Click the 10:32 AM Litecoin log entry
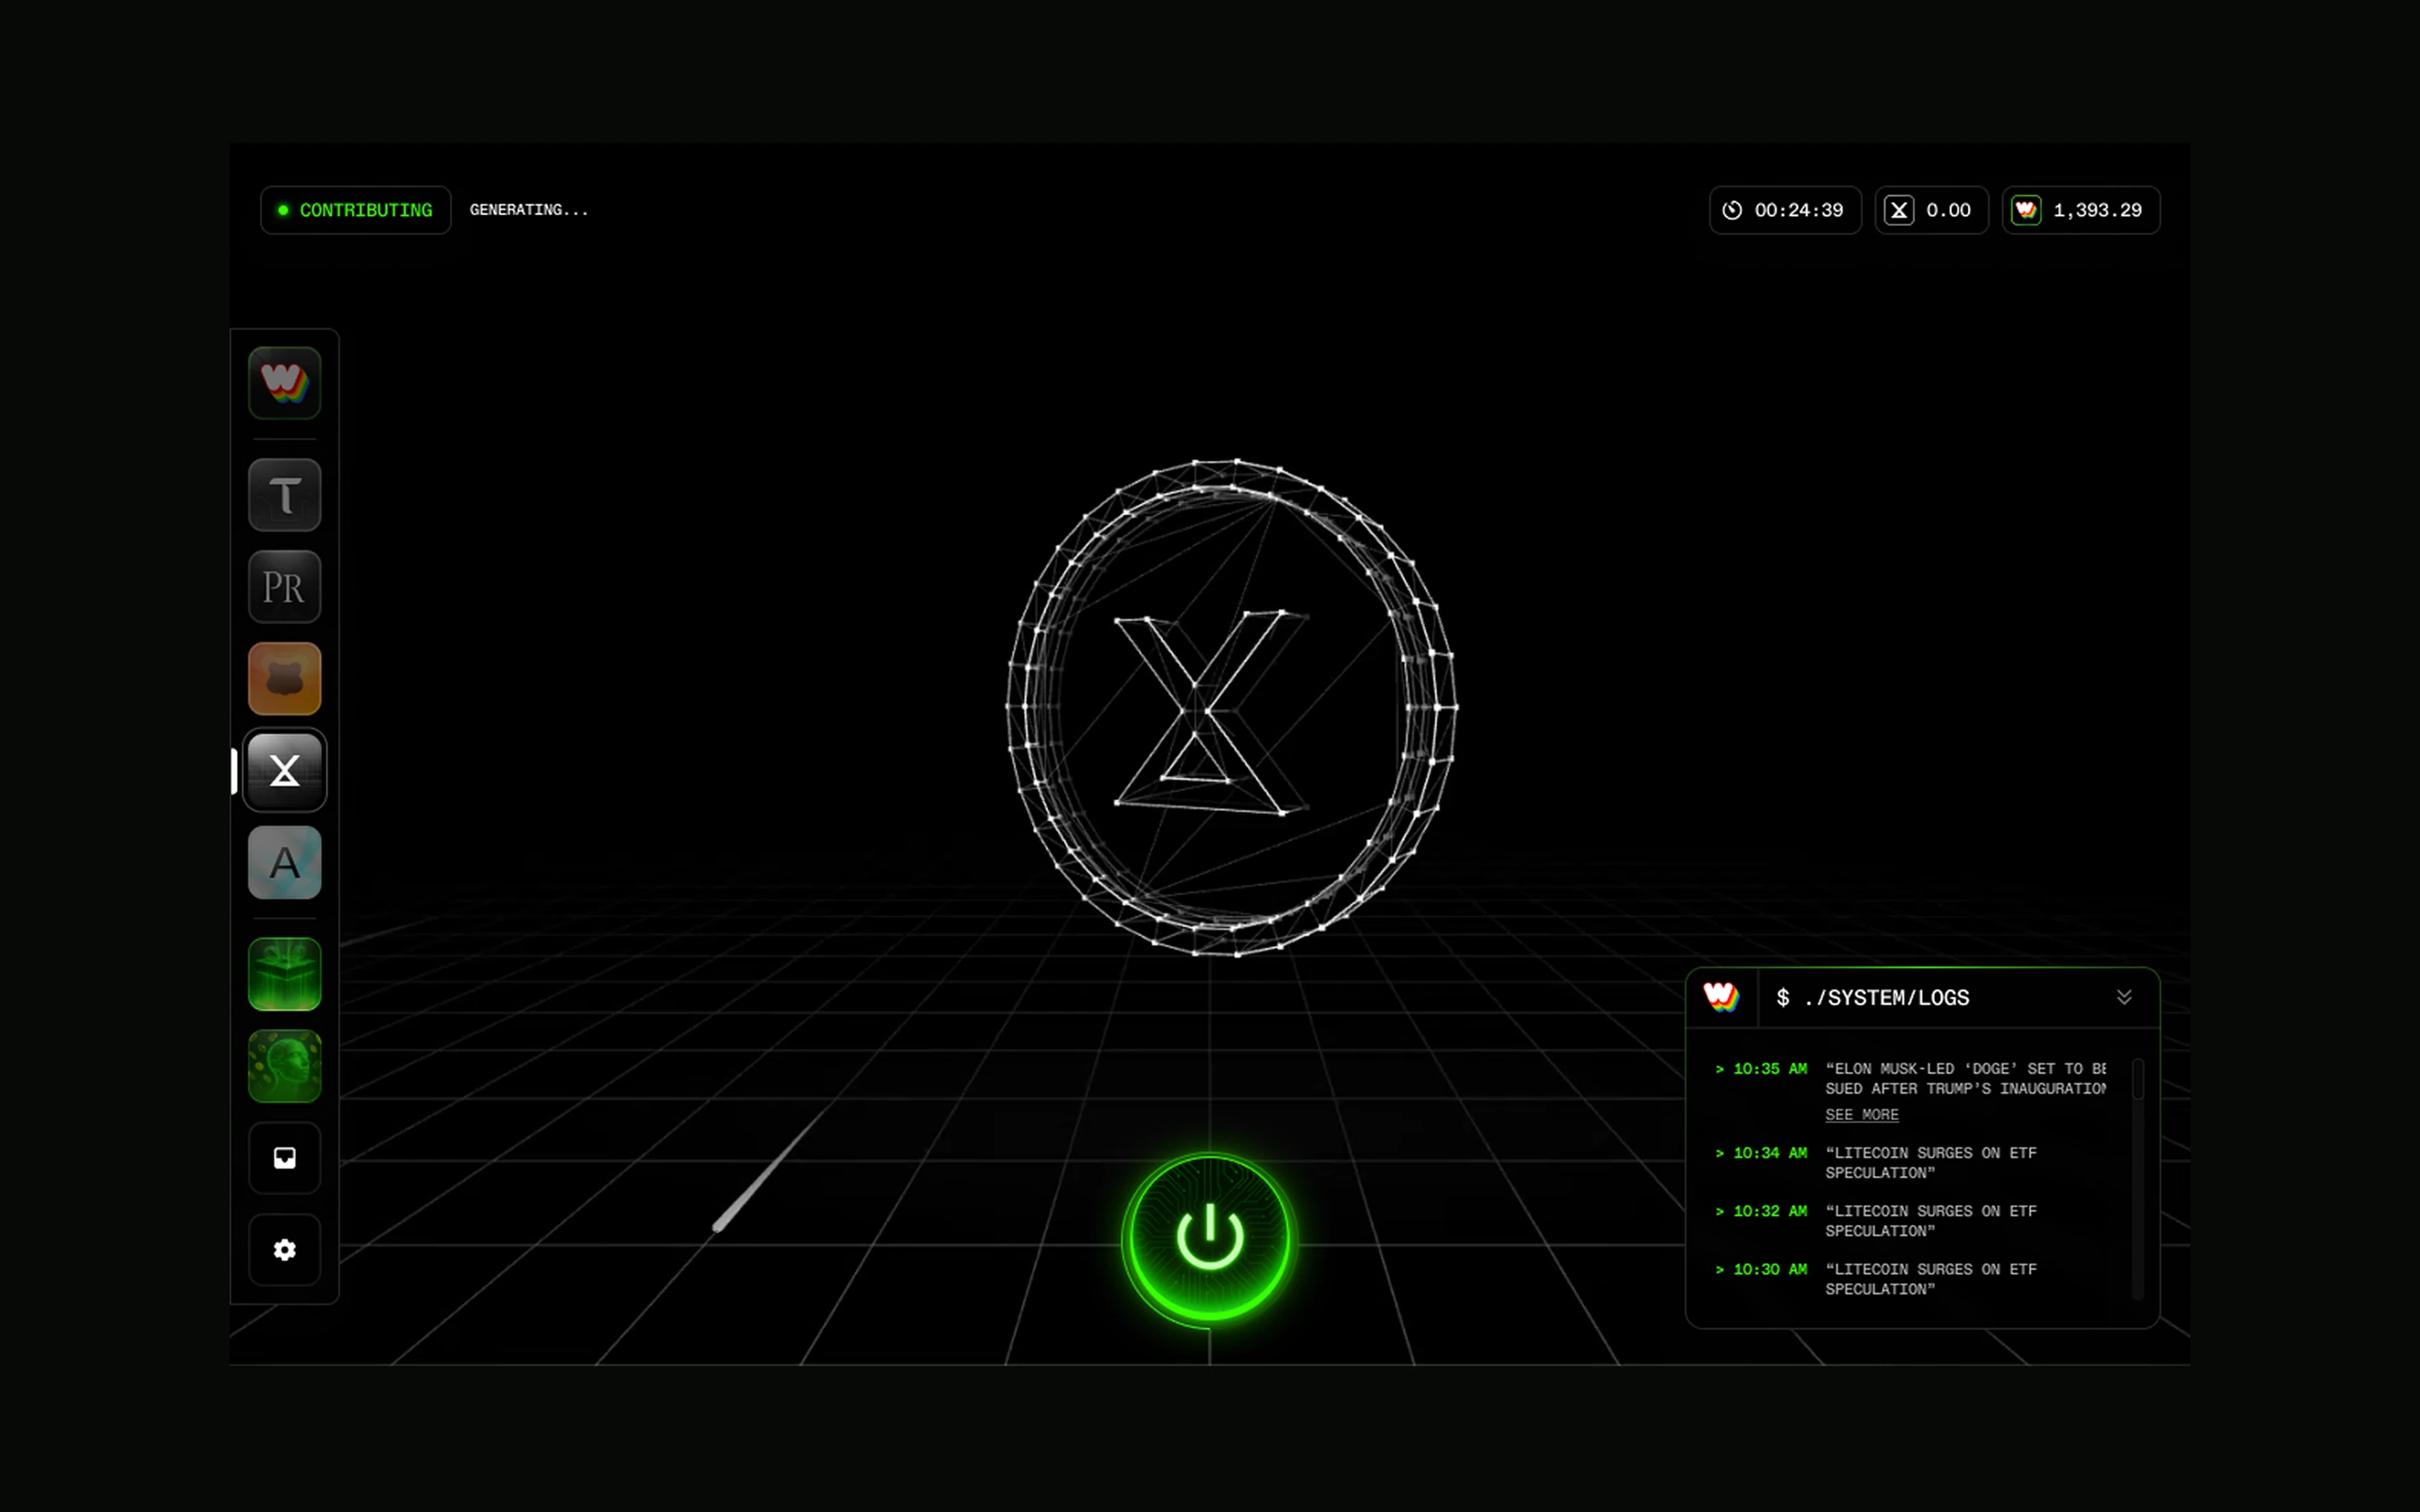Screen dimensions: 2420x1512 1876,1221
